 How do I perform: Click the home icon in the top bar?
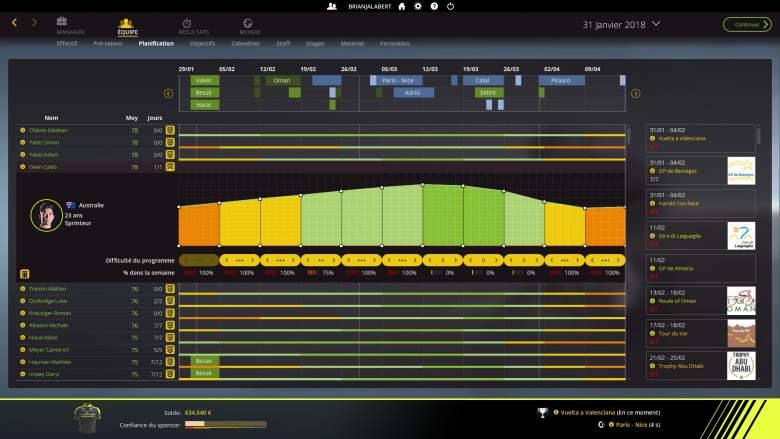pos(402,6)
